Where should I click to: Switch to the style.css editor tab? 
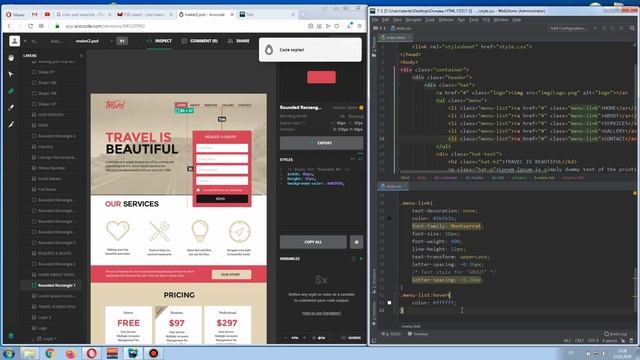(x=392, y=186)
